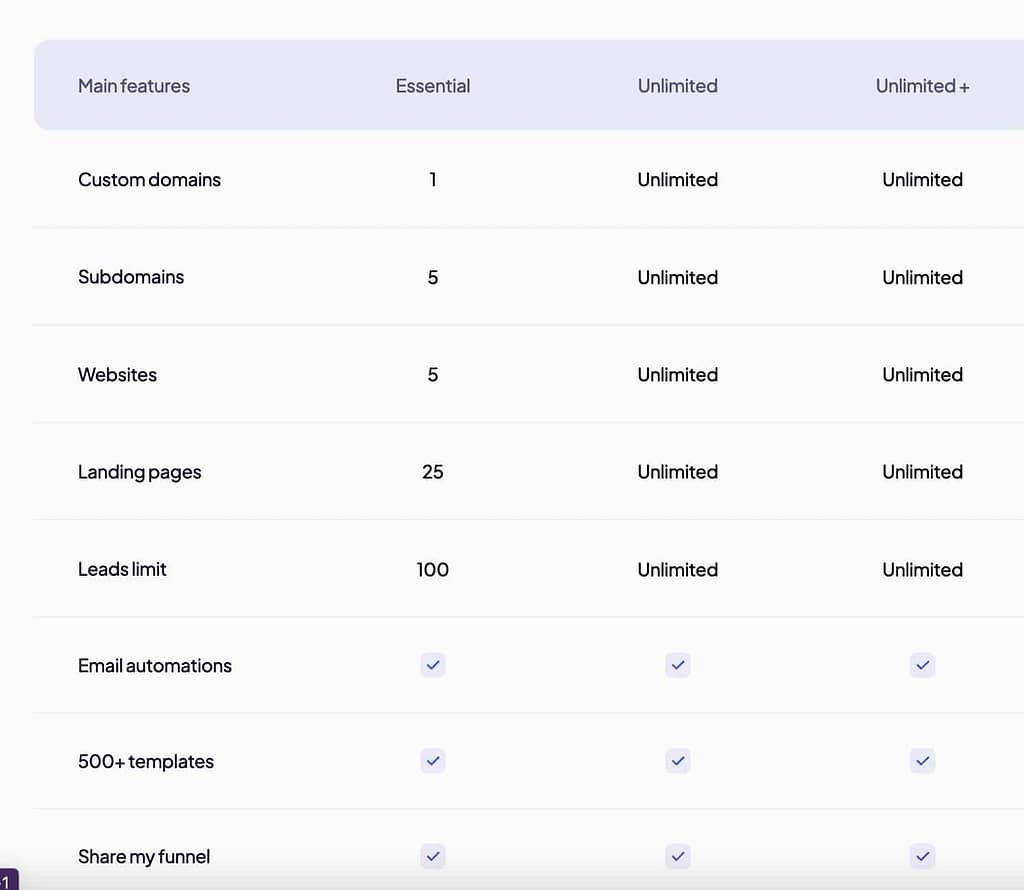
Task: Select the Unlimited + plan column header
Action: pos(922,86)
